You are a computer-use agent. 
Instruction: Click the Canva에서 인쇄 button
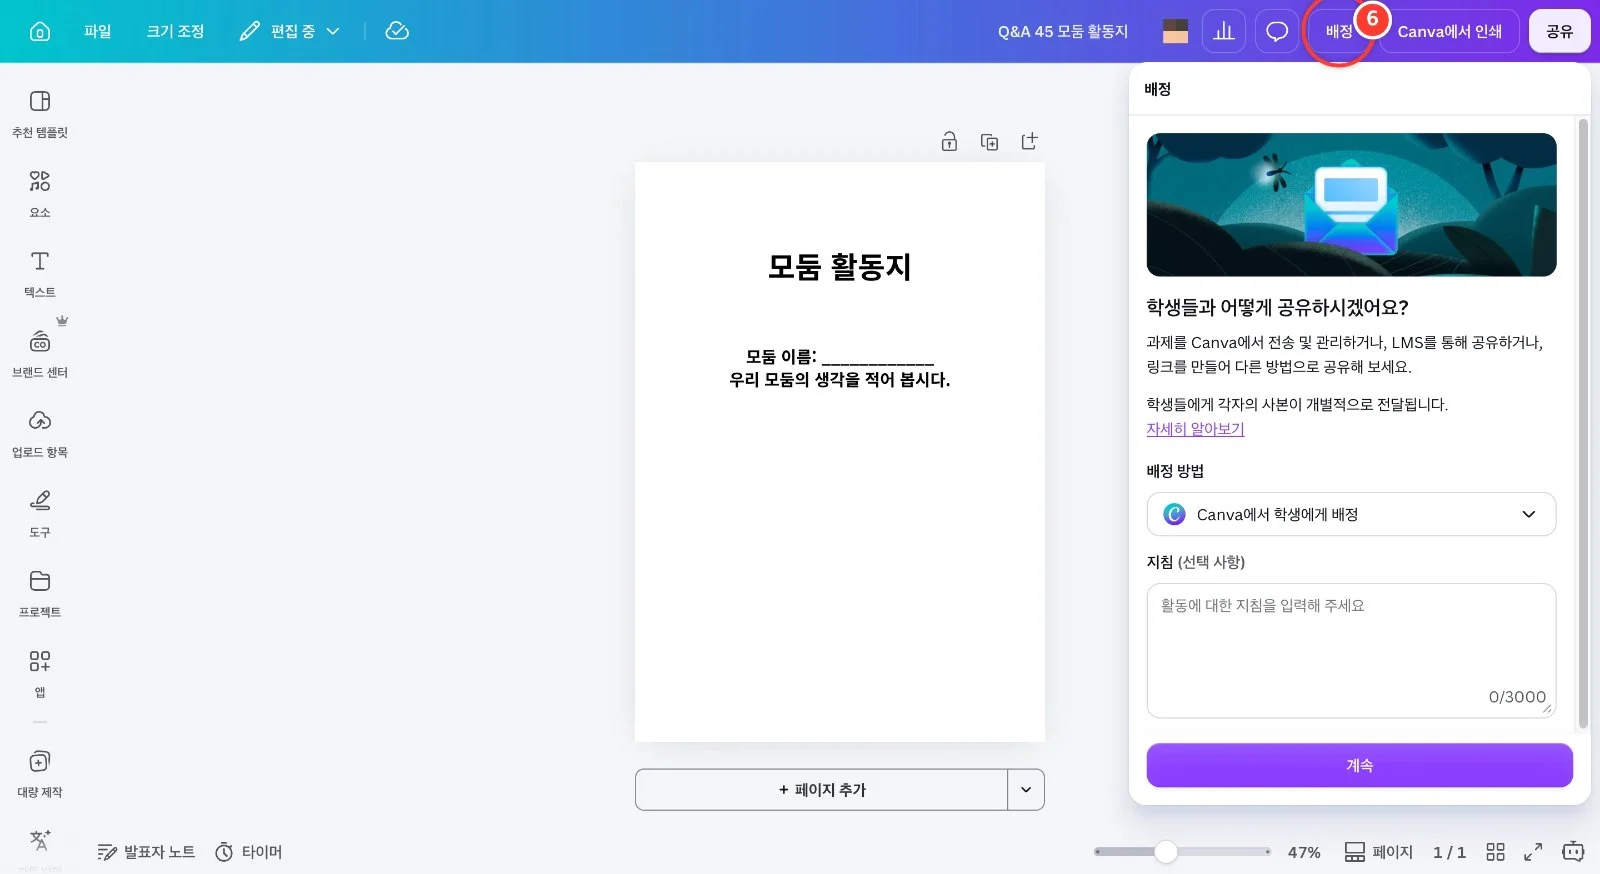(x=1449, y=31)
